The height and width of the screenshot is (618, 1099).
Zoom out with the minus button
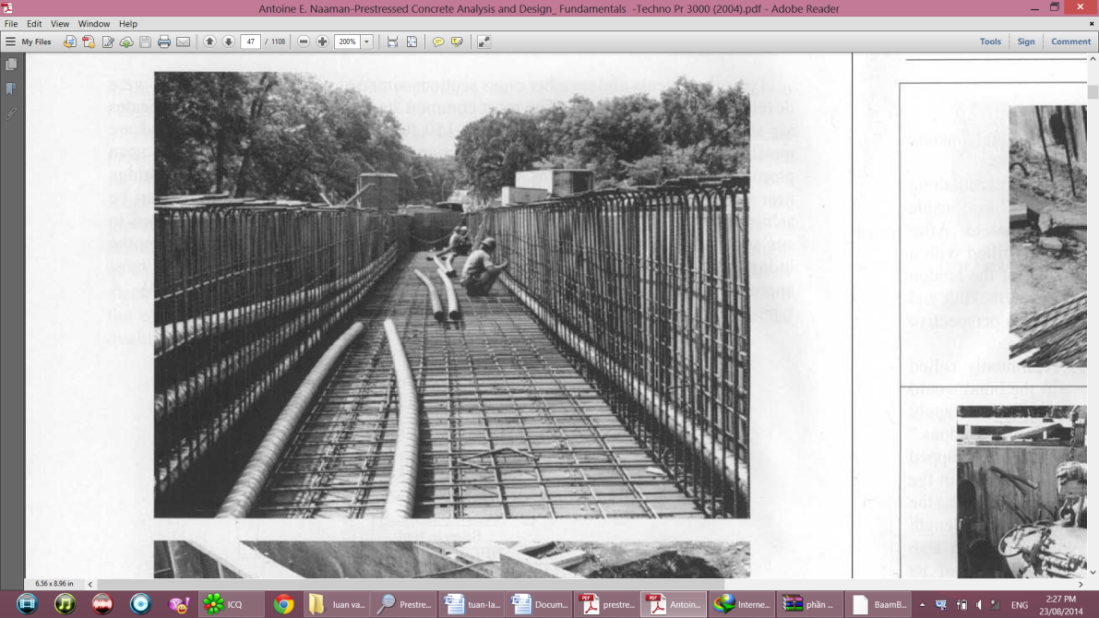(303, 42)
